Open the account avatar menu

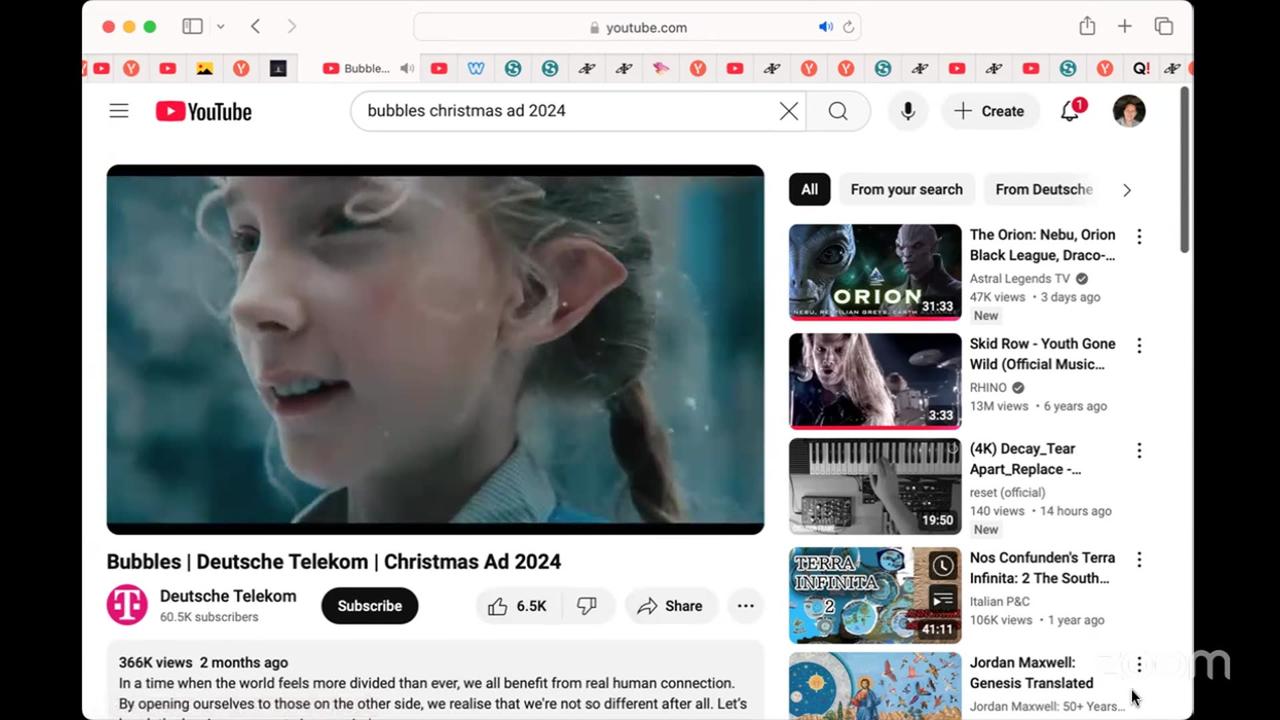coord(1129,111)
